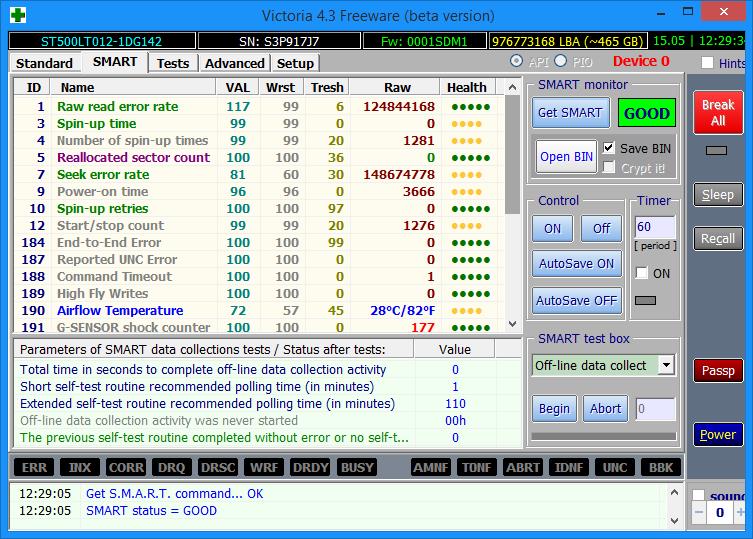Click the sound volume minus button
The image size is (753, 539).
tap(699, 513)
